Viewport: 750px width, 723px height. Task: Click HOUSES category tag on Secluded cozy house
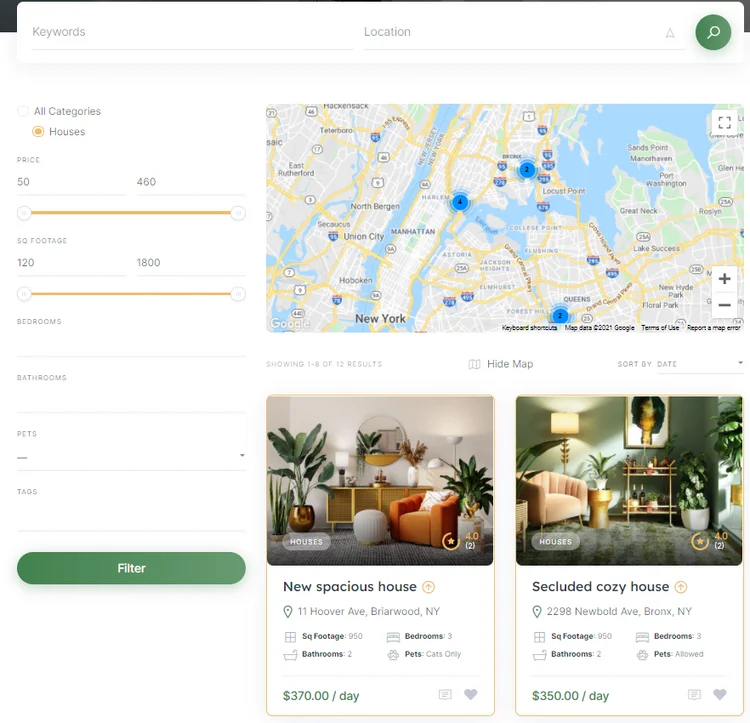[555, 541]
